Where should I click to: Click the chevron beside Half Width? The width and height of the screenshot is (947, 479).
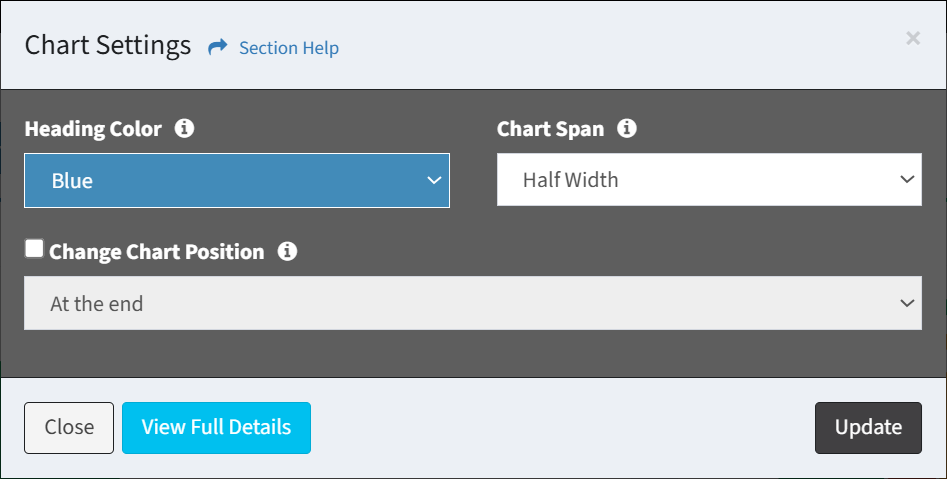click(x=907, y=179)
